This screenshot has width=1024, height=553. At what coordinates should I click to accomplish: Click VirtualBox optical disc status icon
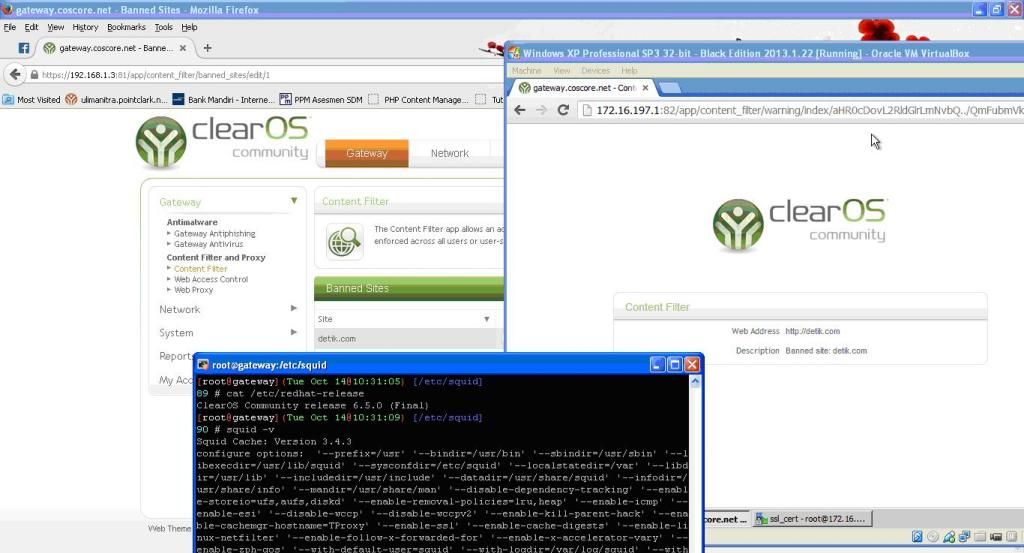933,537
